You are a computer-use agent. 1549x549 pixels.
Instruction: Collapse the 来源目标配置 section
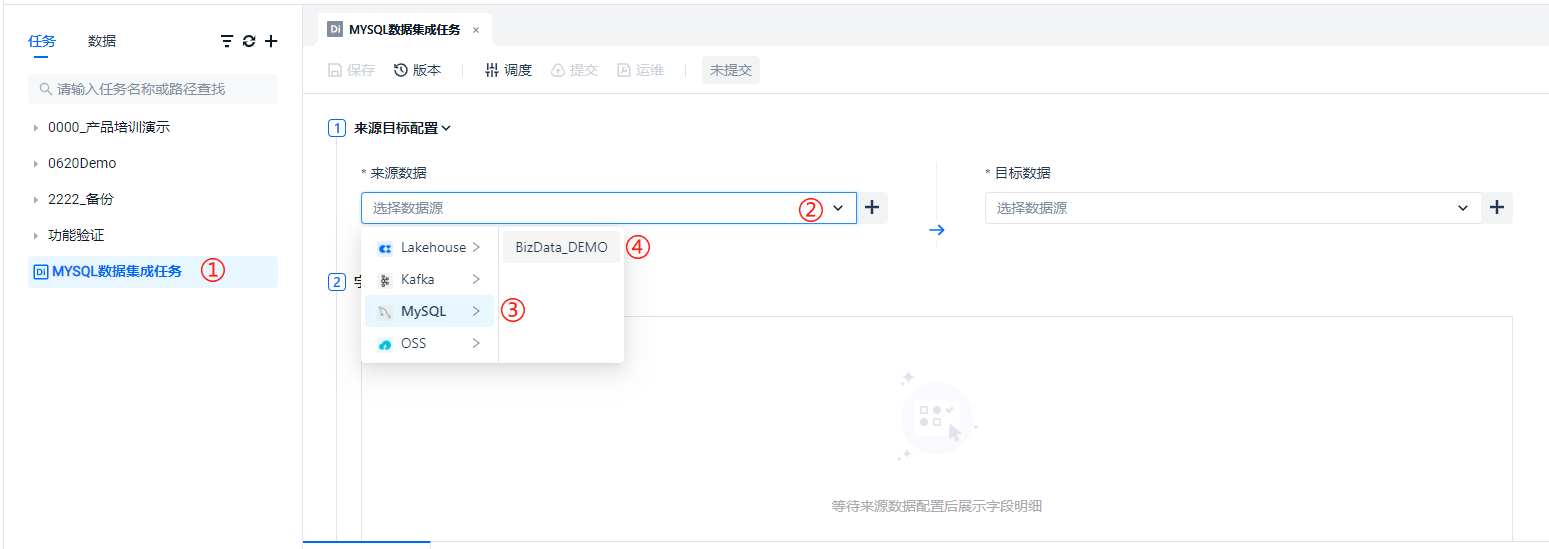(x=446, y=128)
